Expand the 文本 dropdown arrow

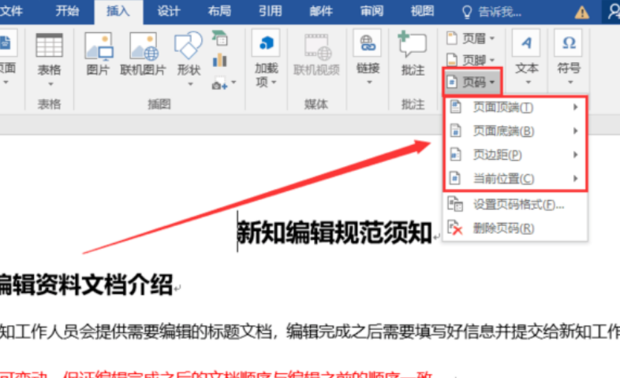point(528,82)
